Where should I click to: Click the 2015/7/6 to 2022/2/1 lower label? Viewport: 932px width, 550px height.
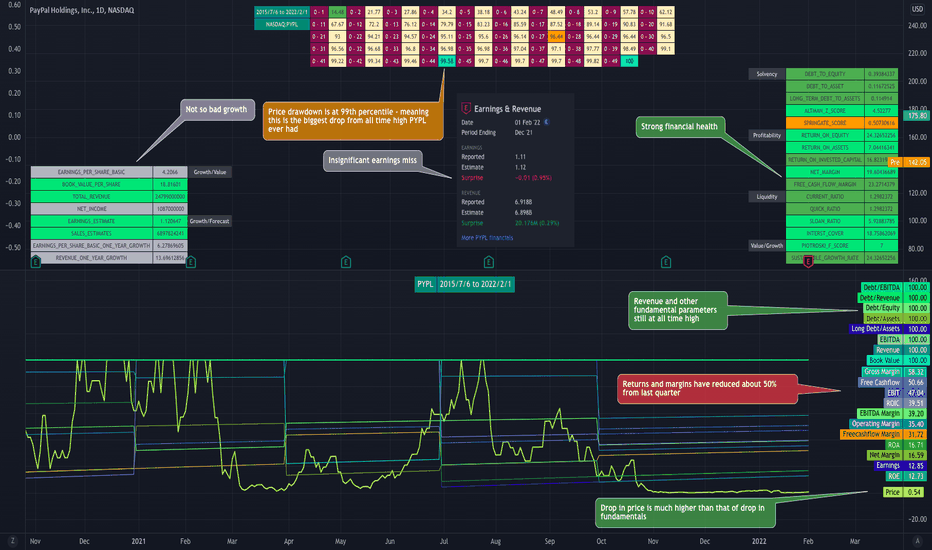pyautogui.click(x=475, y=284)
